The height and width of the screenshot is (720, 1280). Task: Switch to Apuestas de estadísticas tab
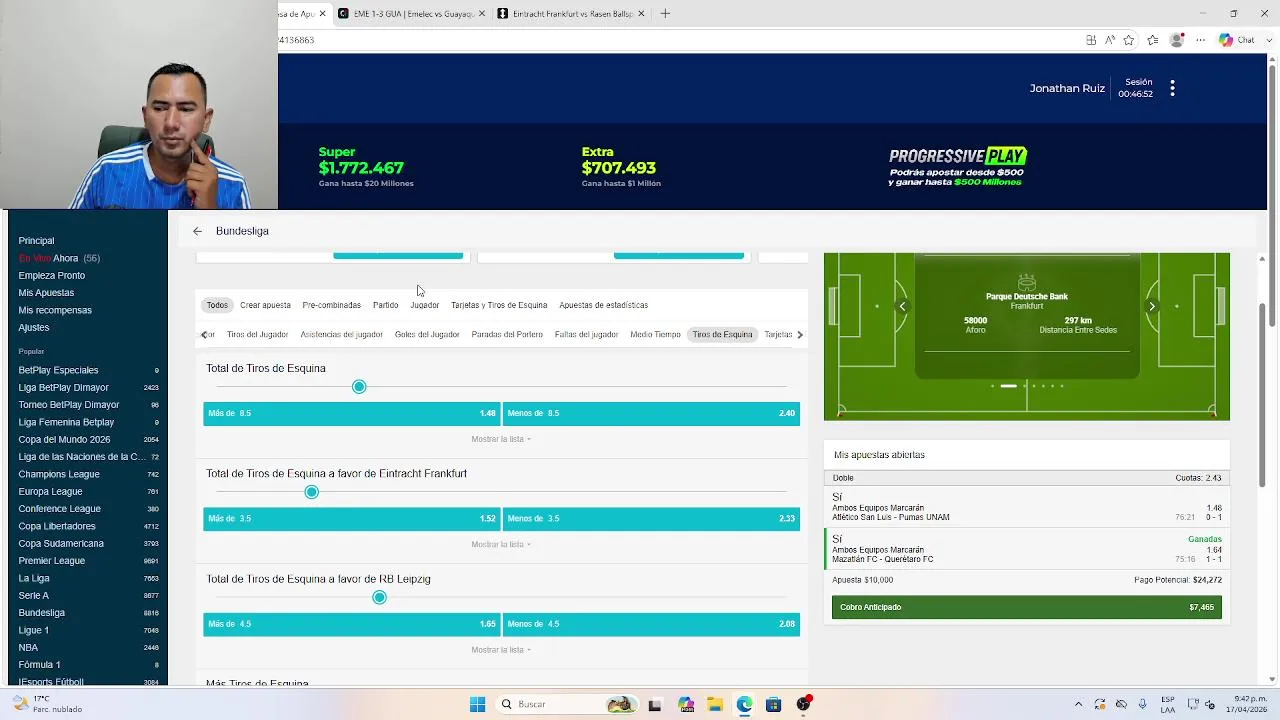tap(603, 305)
